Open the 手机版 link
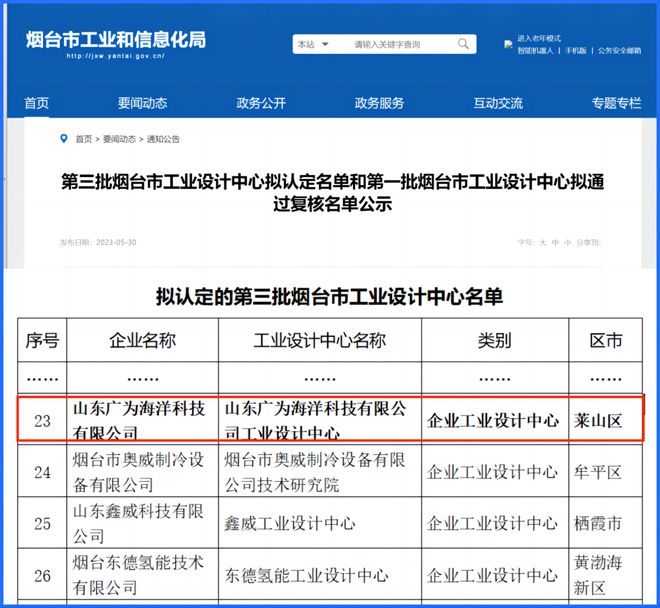The width and height of the screenshot is (660, 608). click(575, 51)
